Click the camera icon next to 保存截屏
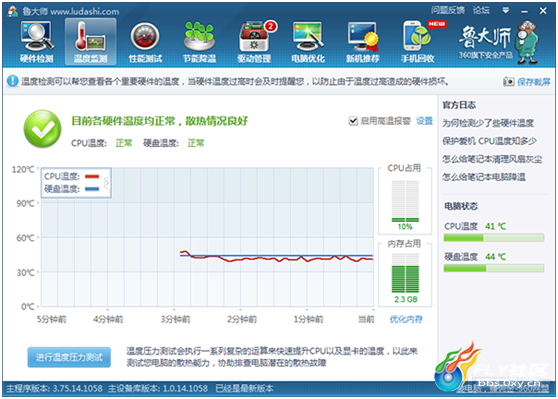558x399 pixels. [509, 82]
